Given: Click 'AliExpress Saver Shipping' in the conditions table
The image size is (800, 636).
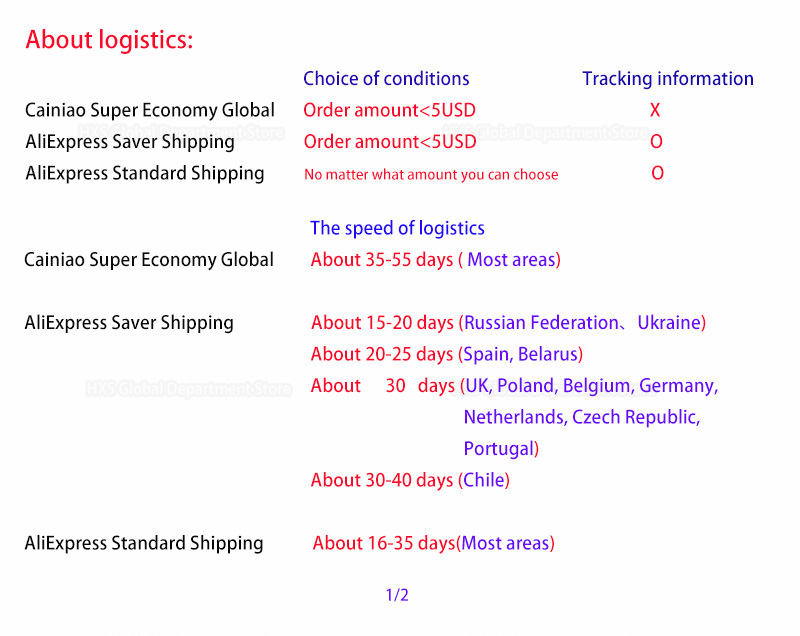Looking at the screenshot, I should click(x=130, y=142).
